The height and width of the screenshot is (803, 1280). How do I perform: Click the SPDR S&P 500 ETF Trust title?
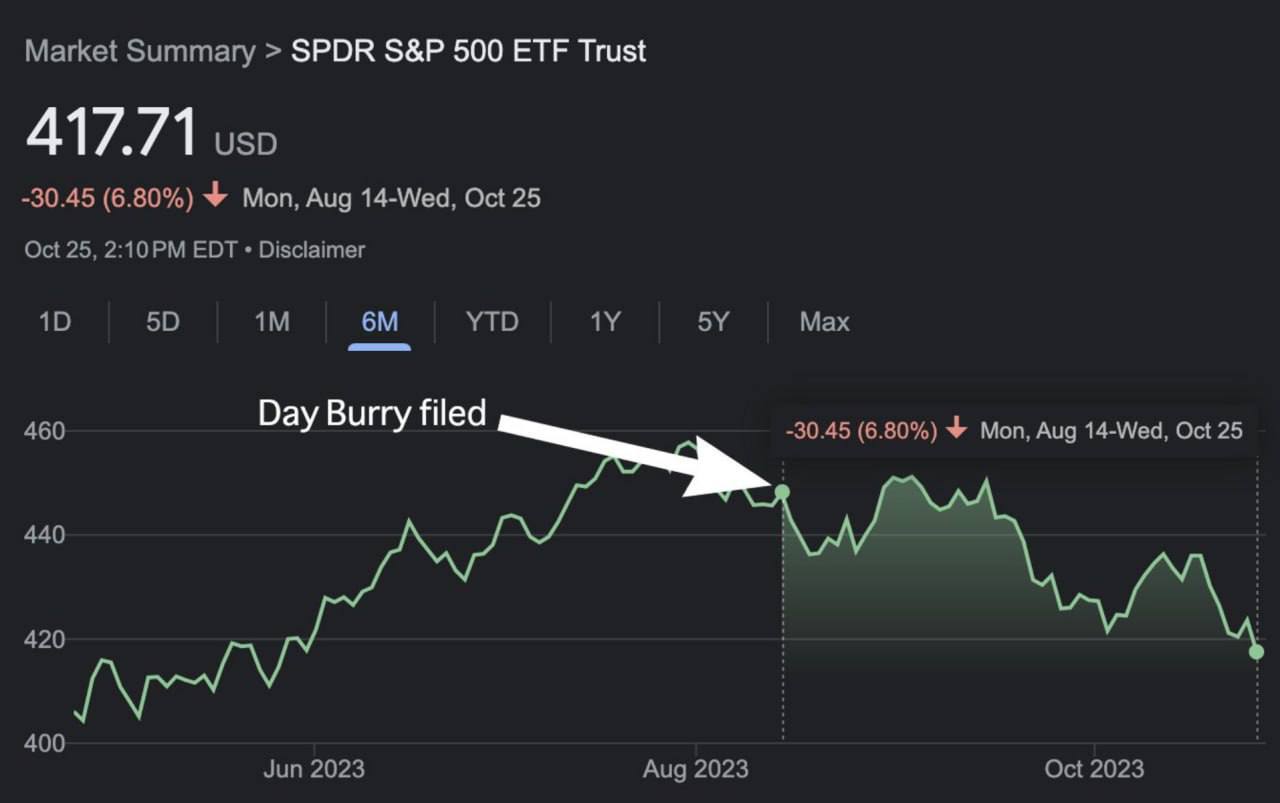(468, 51)
